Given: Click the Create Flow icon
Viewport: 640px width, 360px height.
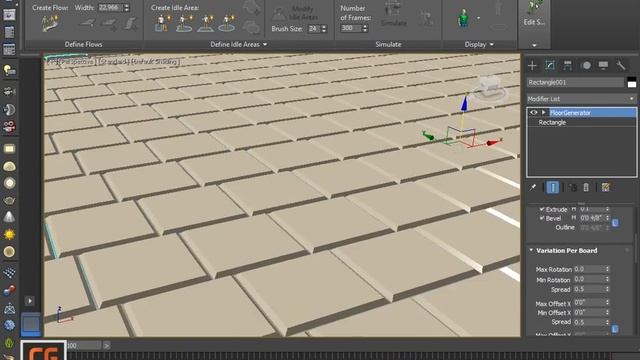Looking at the screenshot, I should (x=50, y=24).
